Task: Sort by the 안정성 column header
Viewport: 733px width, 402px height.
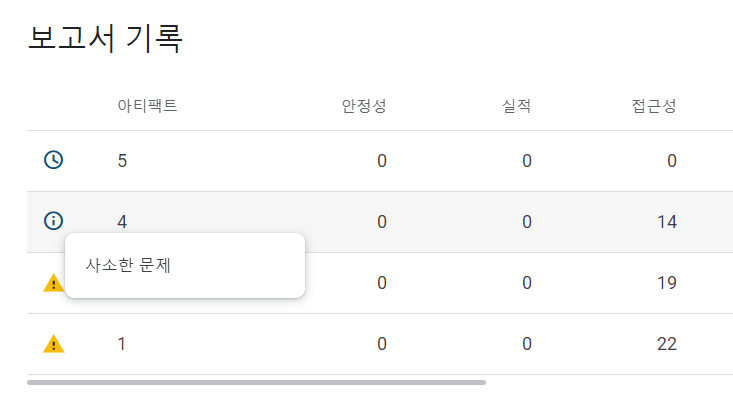Action: (364, 106)
